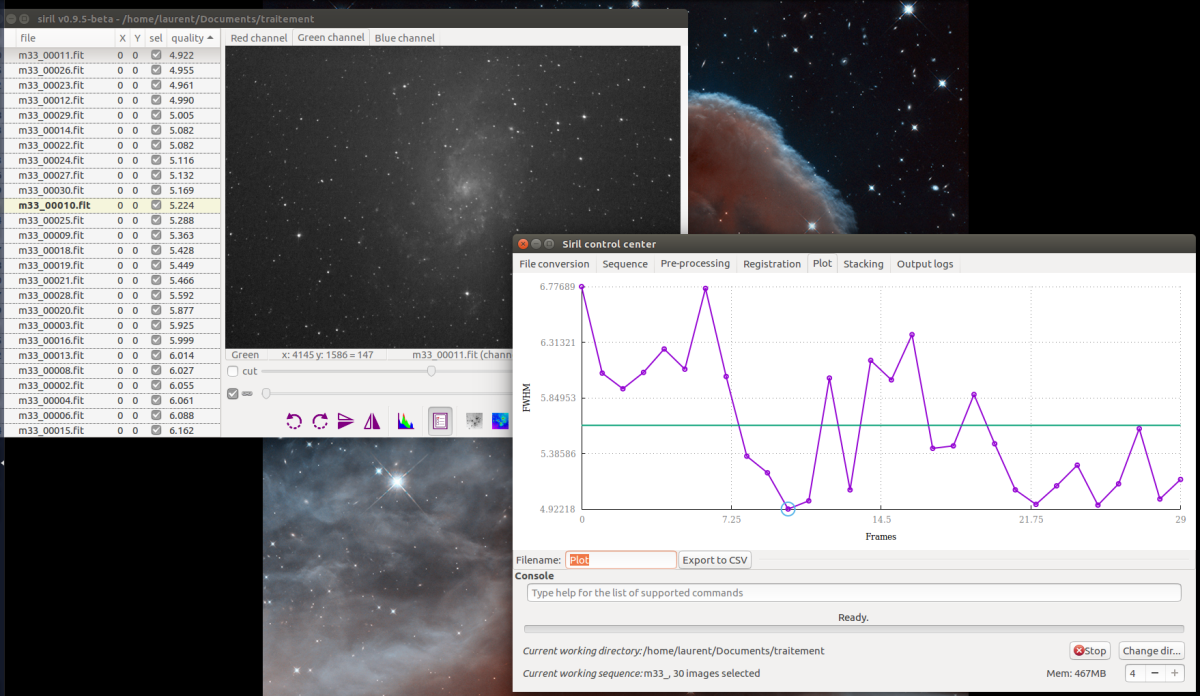This screenshot has height=696, width=1200.
Task: Uncheck the chain-link slider checkbox
Action: tap(233, 393)
